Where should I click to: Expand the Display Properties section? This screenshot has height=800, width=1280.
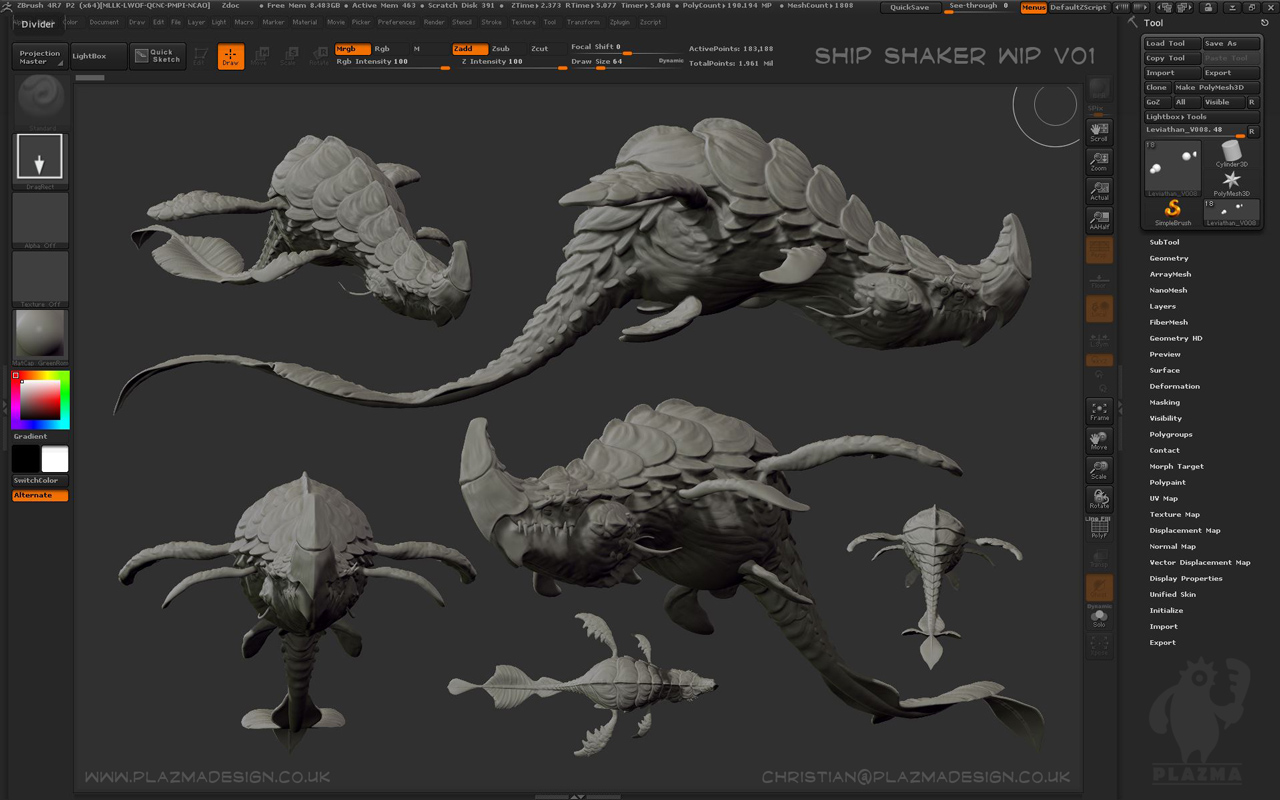point(1186,578)
